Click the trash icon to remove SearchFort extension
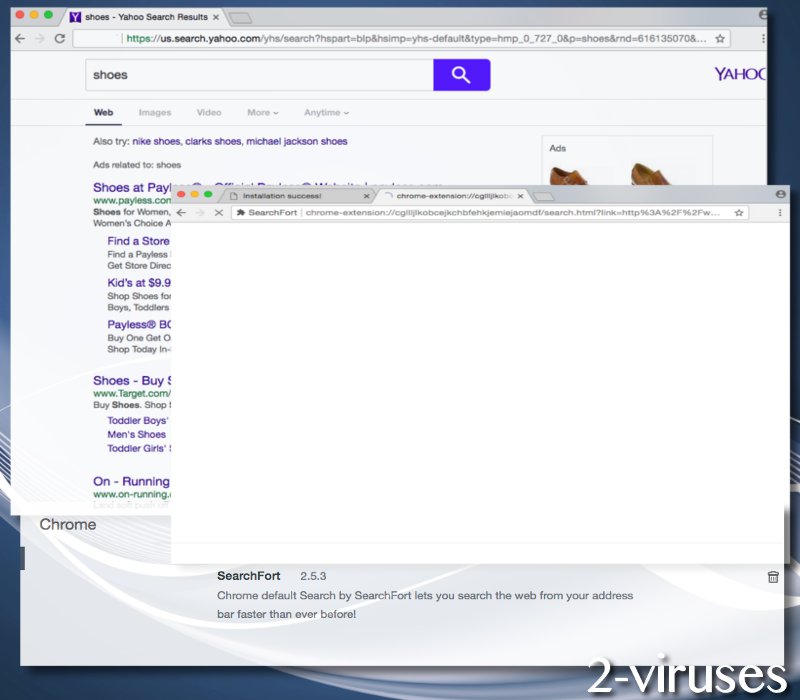This screenshot has height=700, width=800. pos(773,577)
